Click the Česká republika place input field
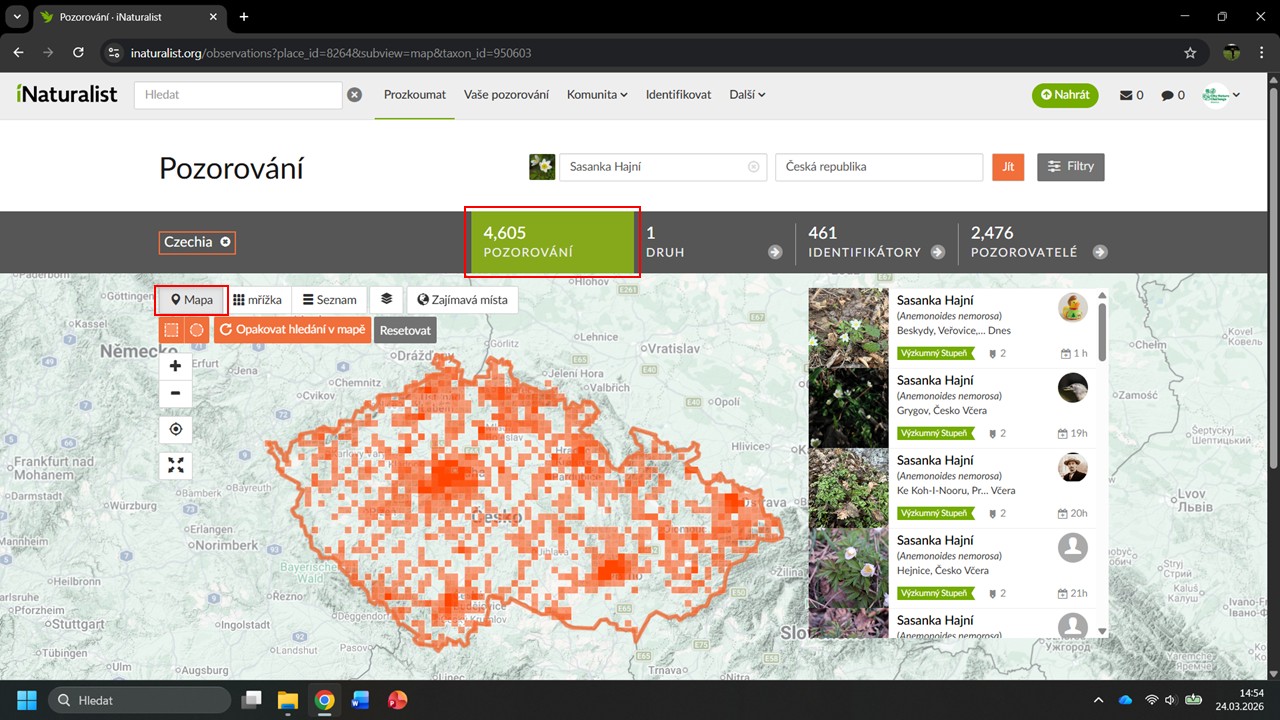Viewport: 1280px width, 720px height. coord(878,167)
